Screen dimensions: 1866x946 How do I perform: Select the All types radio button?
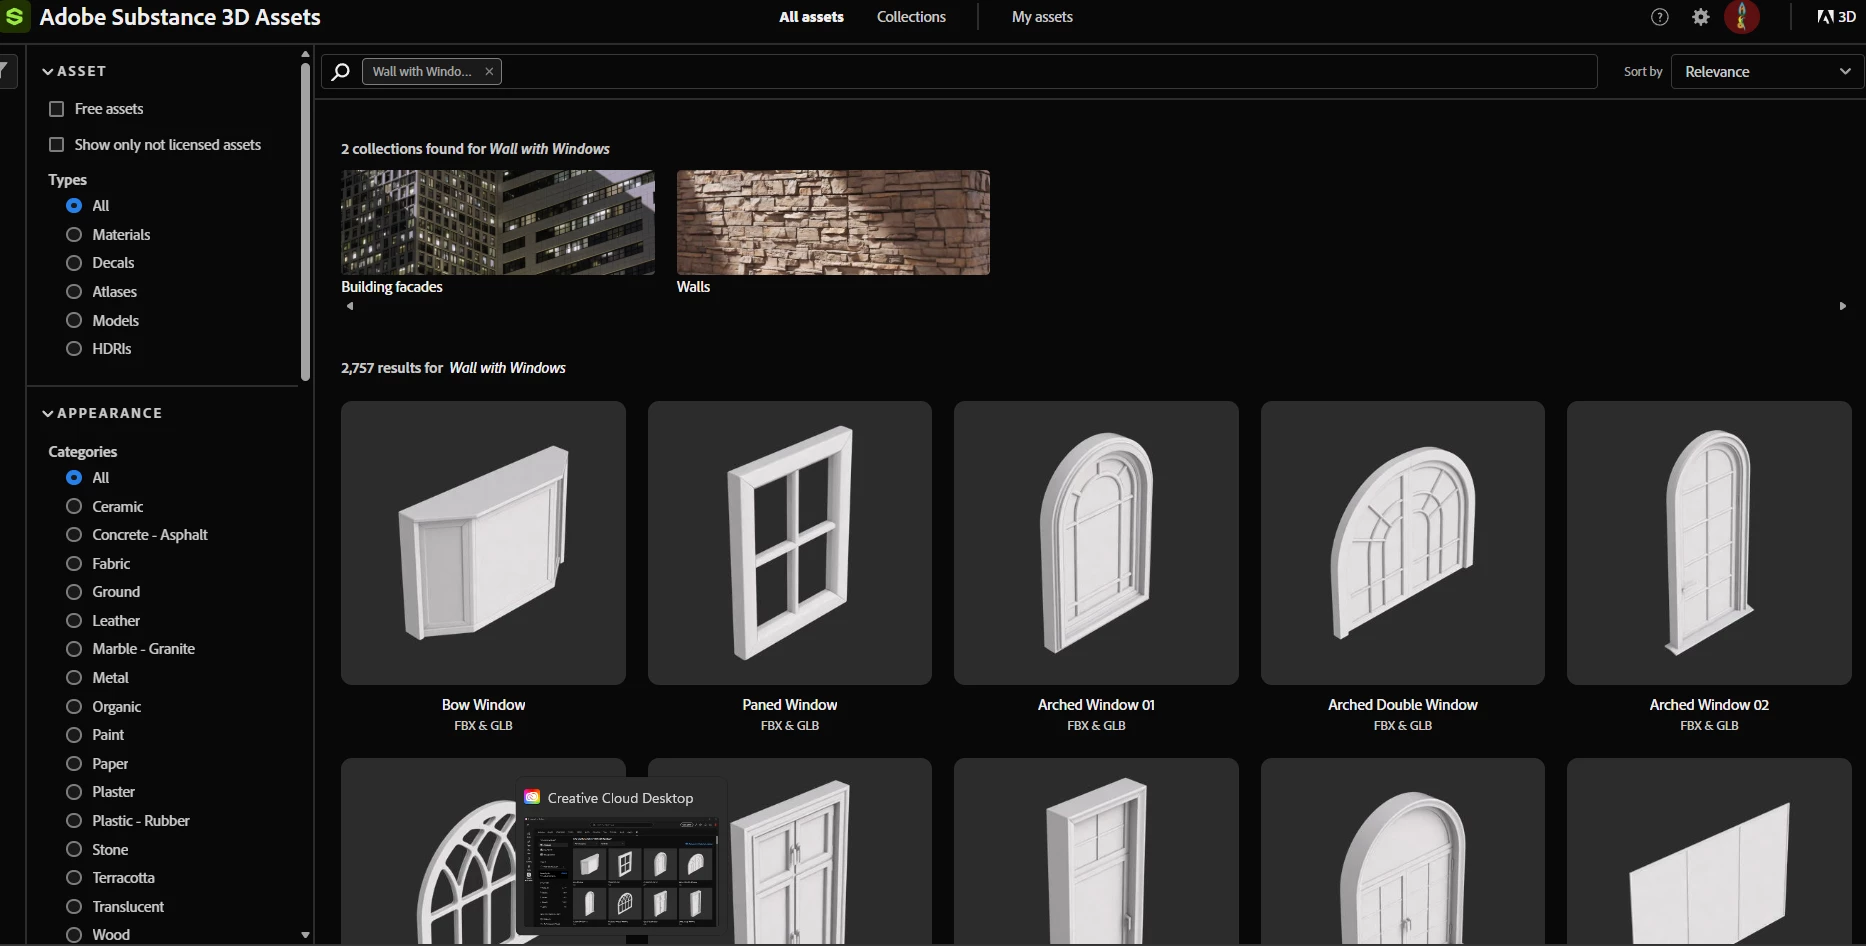tap(74, 206)
